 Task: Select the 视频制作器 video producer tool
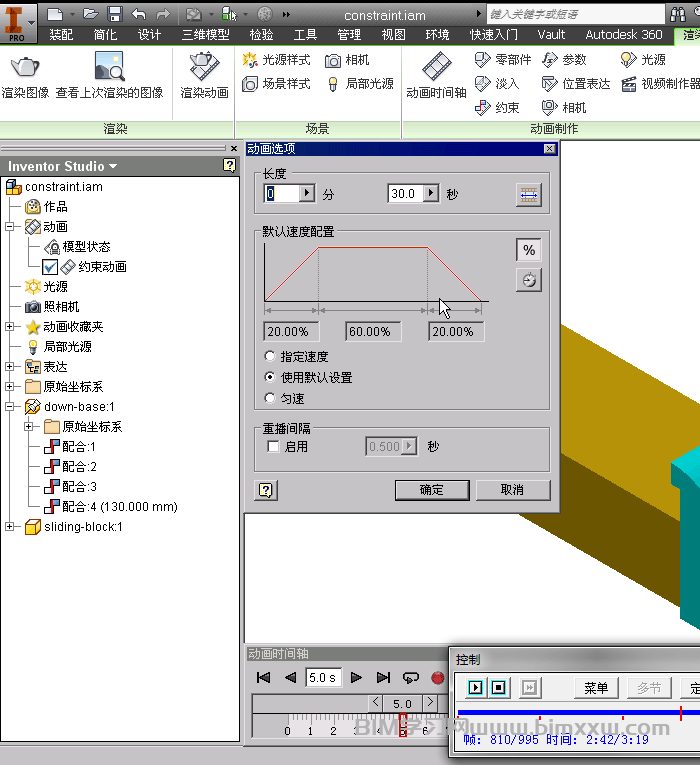point(660,84)
